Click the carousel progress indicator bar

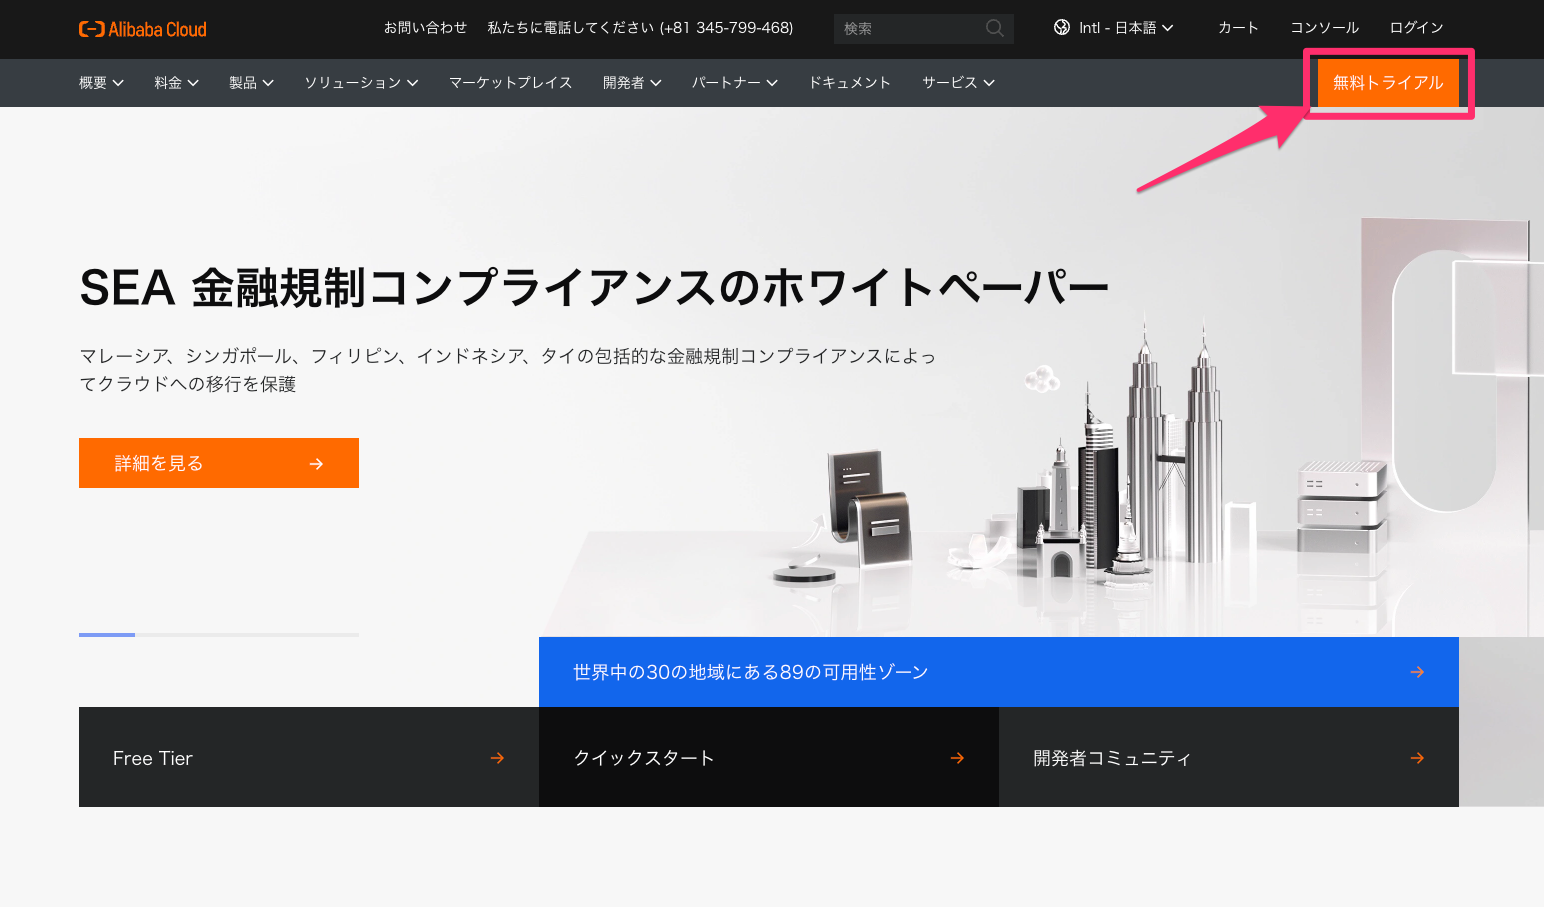(219, 635)
